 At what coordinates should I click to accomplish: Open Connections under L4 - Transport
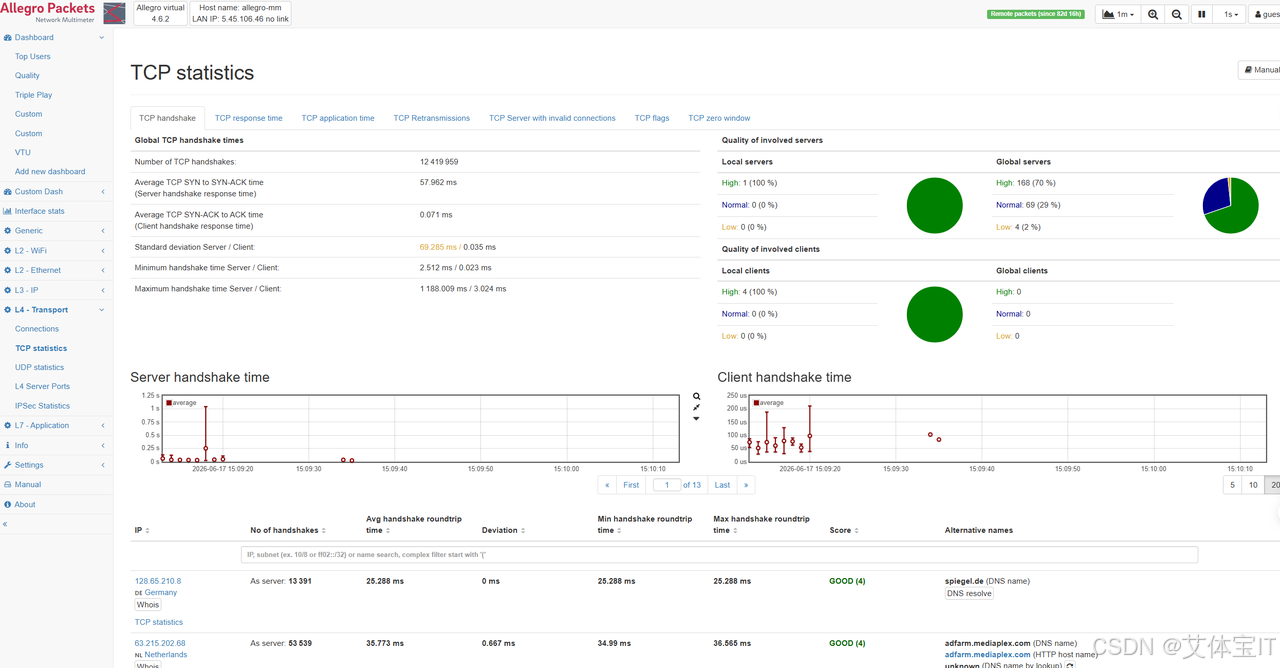tap(37, 329)
